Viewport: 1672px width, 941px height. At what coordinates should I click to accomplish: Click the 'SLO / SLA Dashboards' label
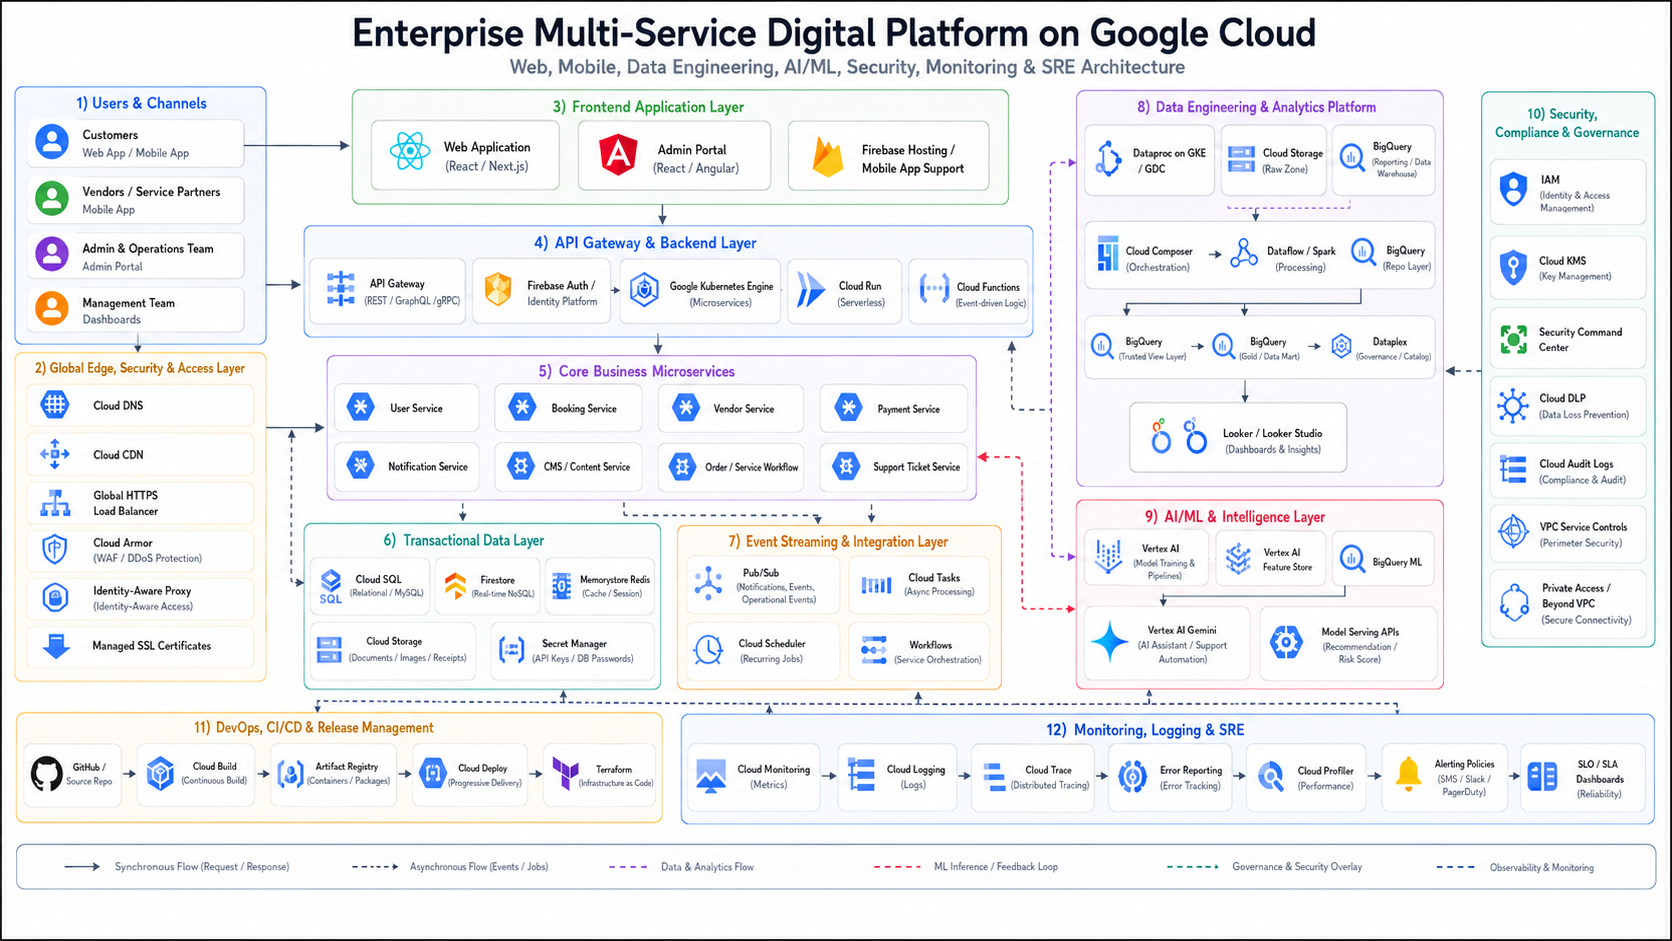point(1599,772)
